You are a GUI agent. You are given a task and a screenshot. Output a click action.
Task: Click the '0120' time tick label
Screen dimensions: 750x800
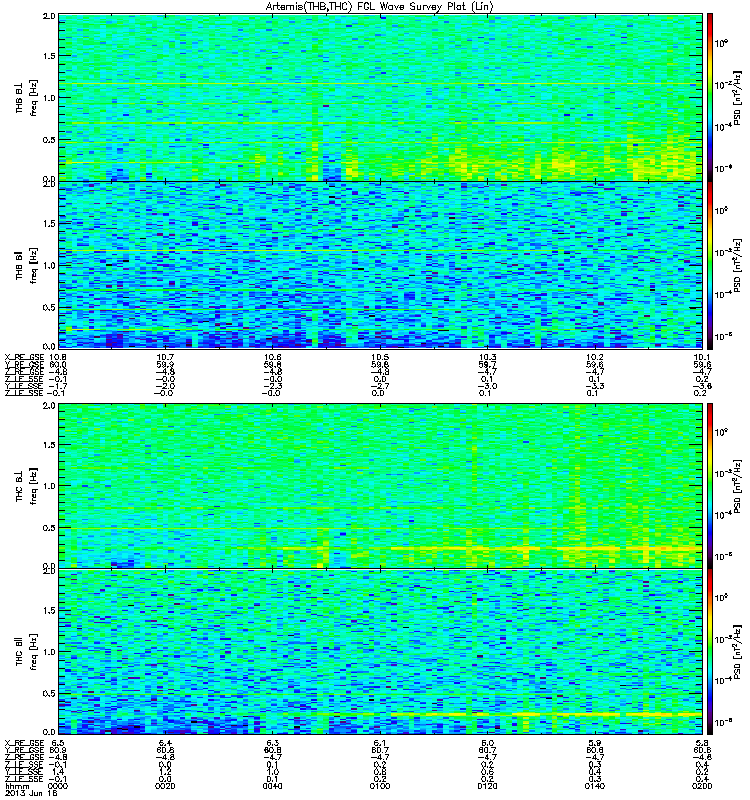click(x=487, y=786)
